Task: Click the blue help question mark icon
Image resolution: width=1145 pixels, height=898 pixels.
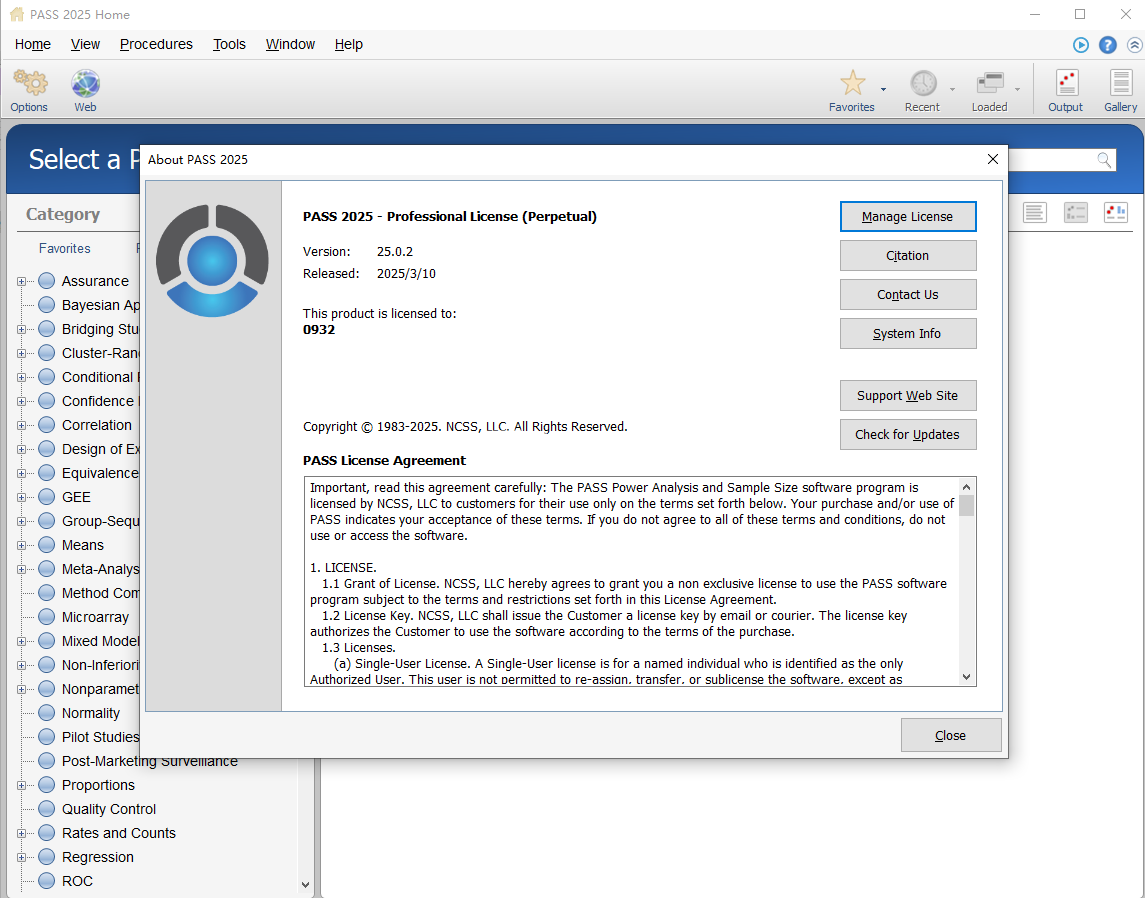Action: pyautogui.click(x=1108, y=45)
